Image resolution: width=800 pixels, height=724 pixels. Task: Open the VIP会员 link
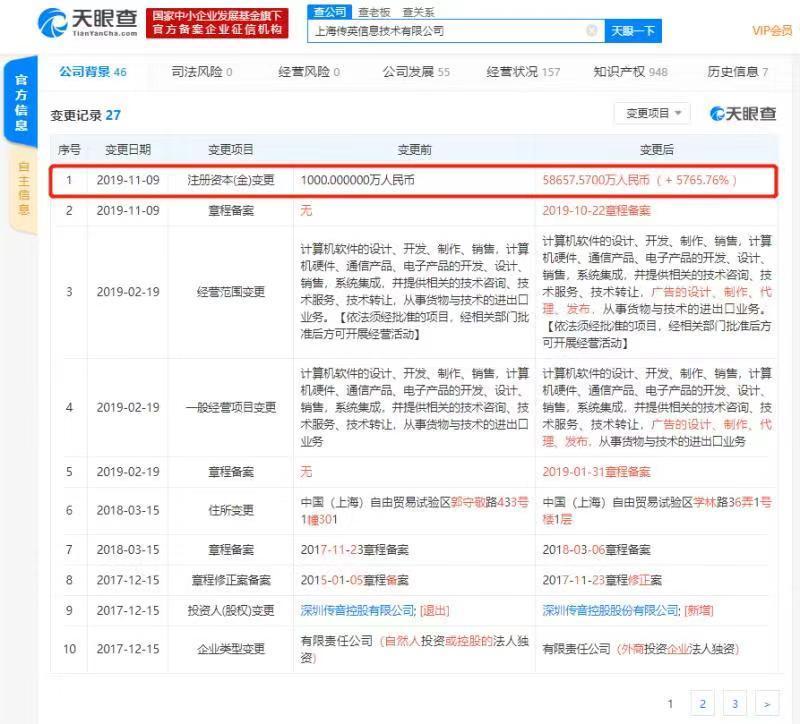[x=771, y=31]
